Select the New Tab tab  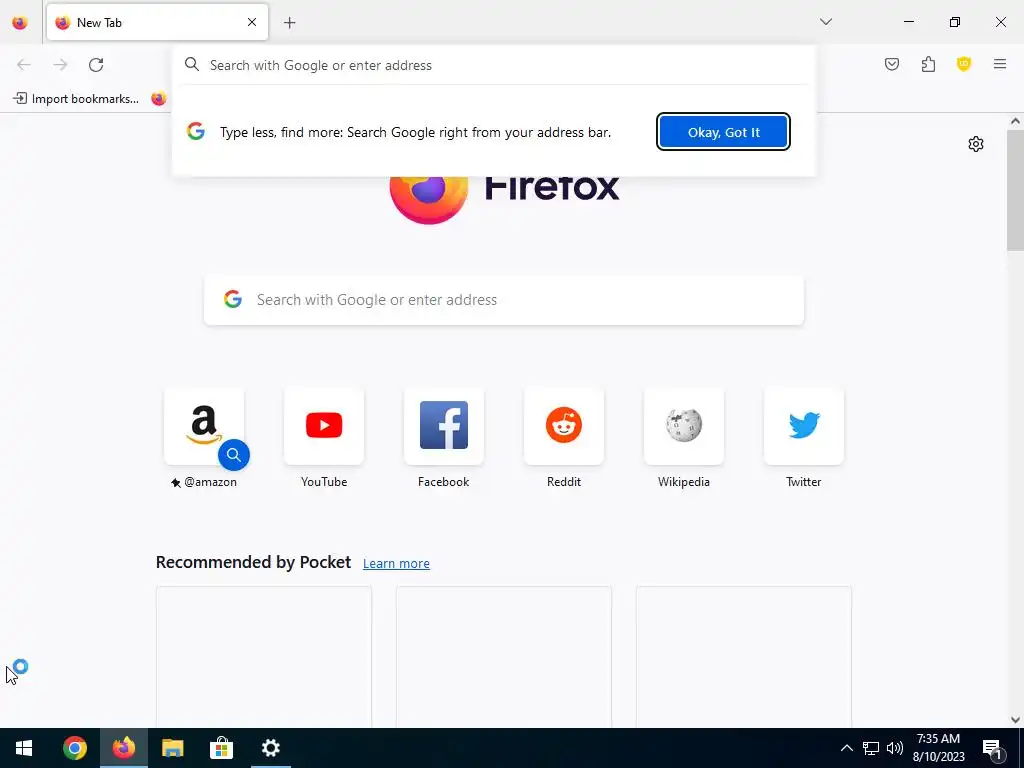[x=157, y=22]
